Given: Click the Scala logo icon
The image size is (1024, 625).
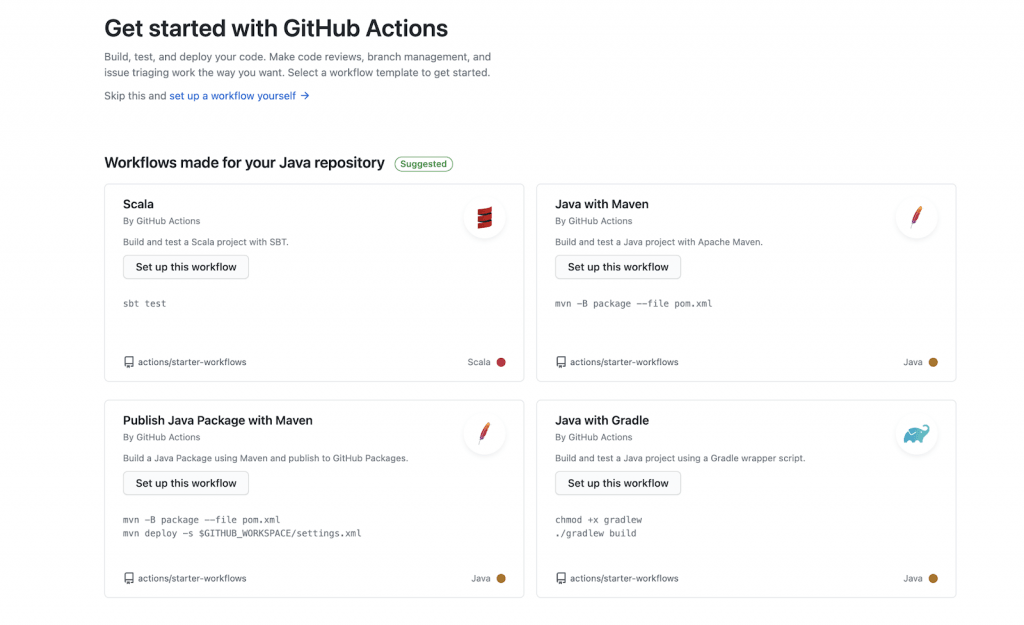Looking at the screenshot, I should (x=485, y=217).
